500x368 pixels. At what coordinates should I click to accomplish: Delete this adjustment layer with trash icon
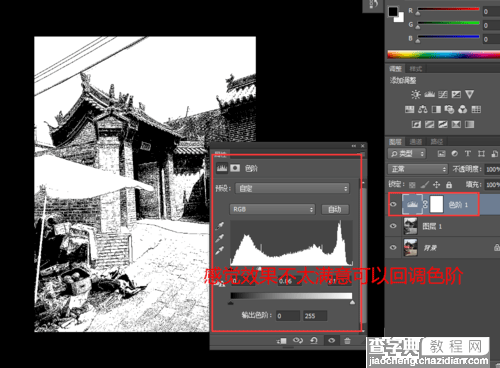point(347,341)
